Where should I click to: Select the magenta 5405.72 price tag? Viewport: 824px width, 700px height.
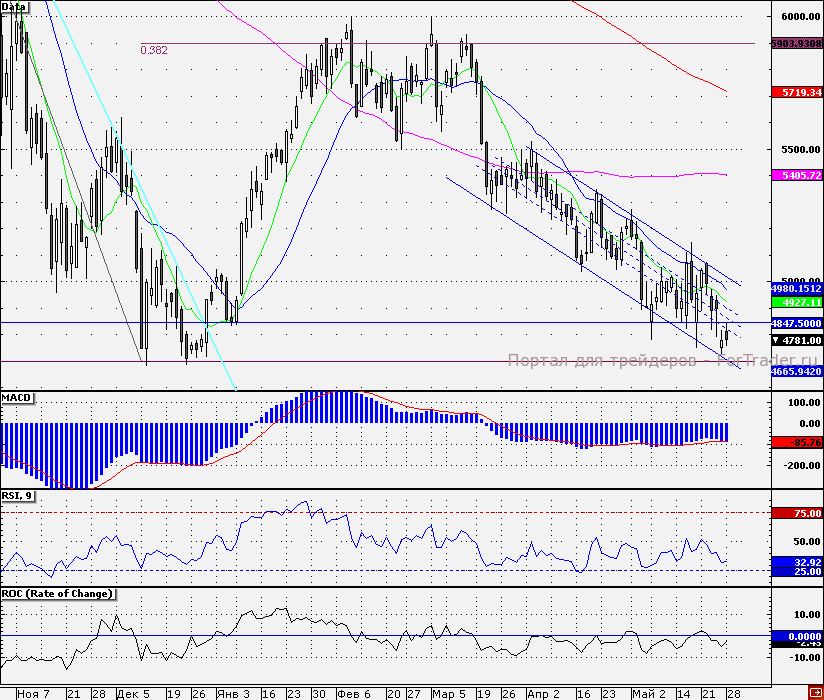point(796,175)
